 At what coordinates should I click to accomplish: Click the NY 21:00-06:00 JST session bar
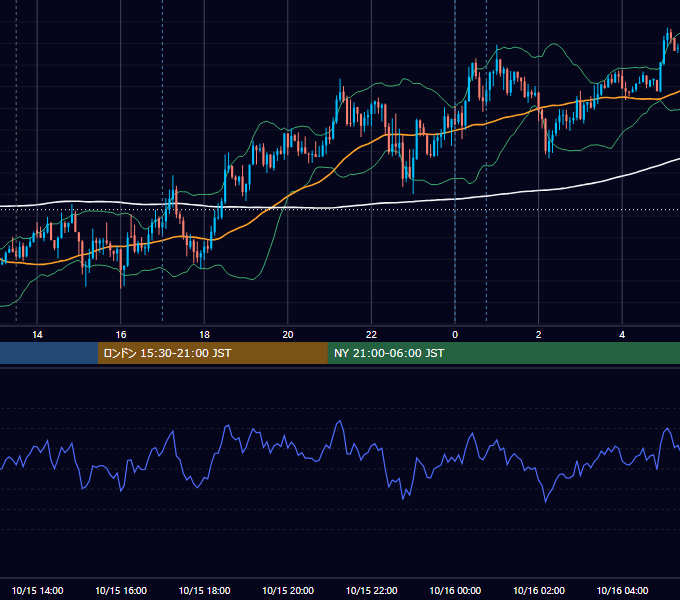503,353
